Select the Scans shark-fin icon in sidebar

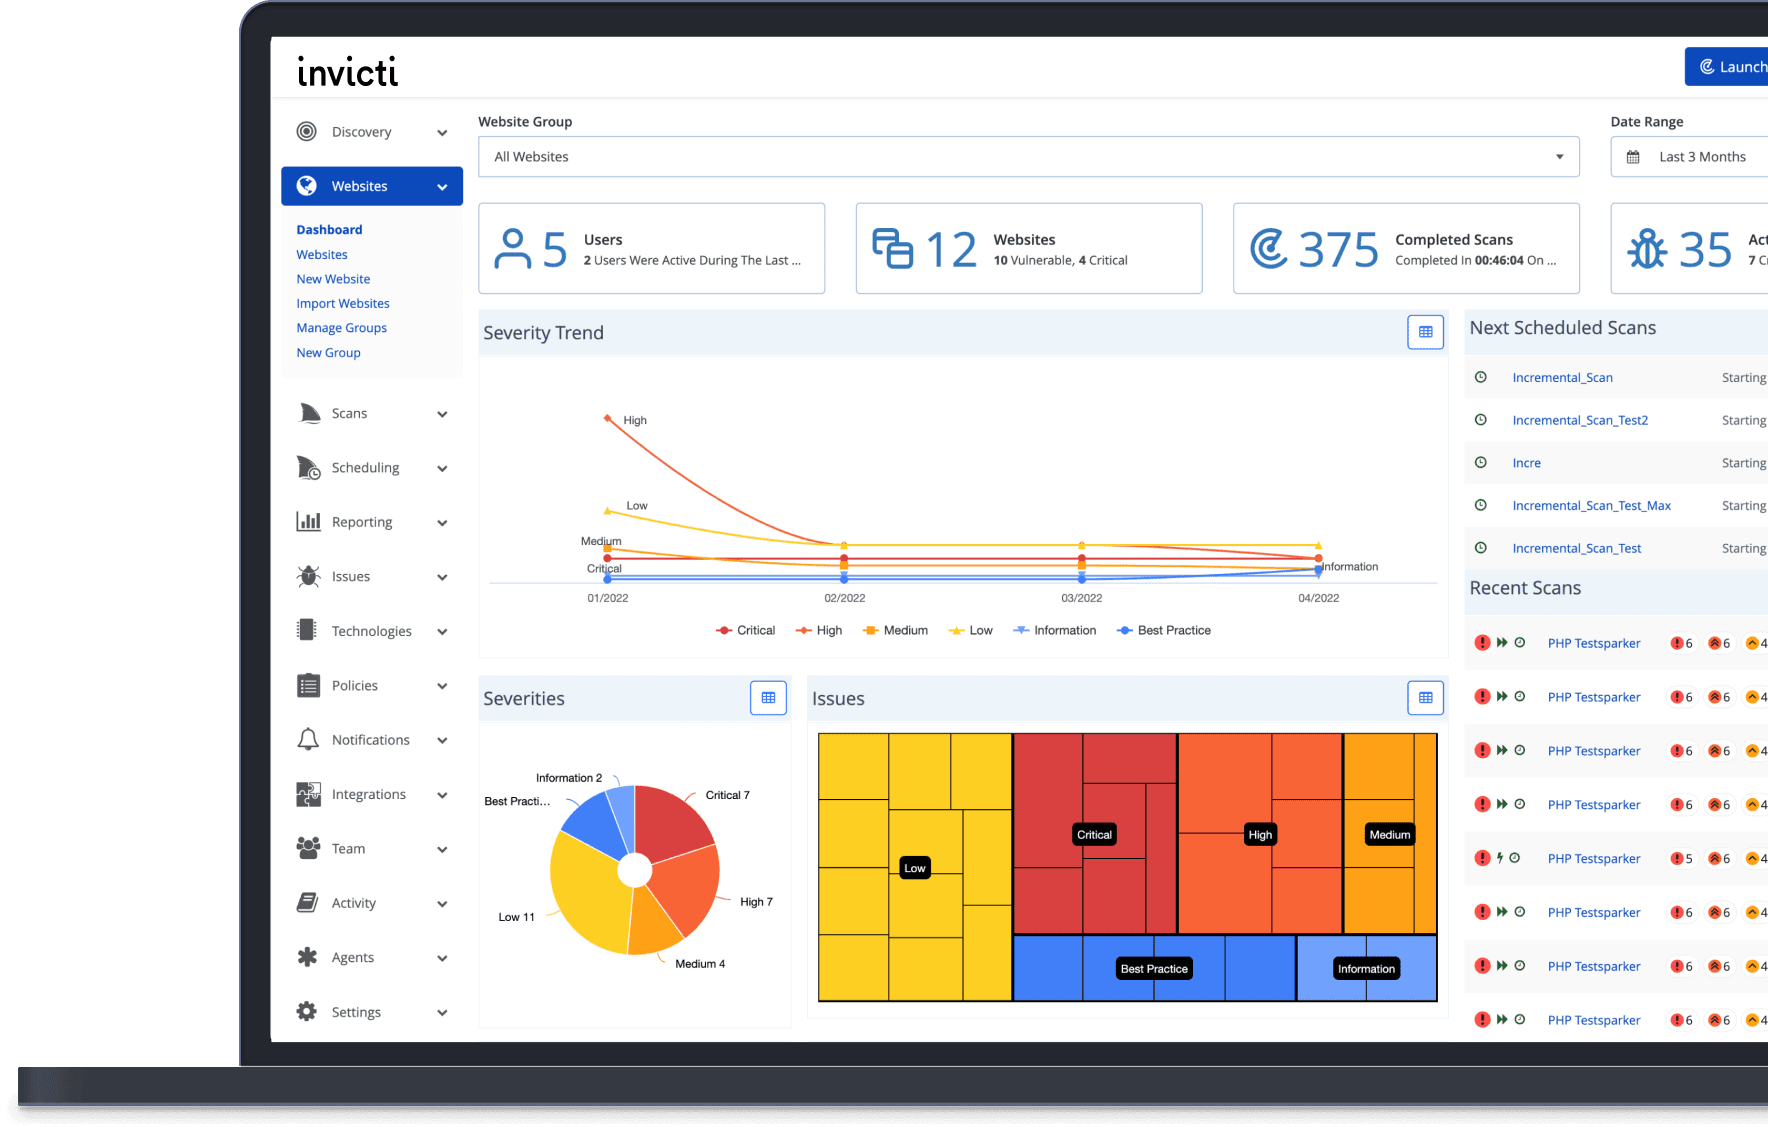coord(309,413)
